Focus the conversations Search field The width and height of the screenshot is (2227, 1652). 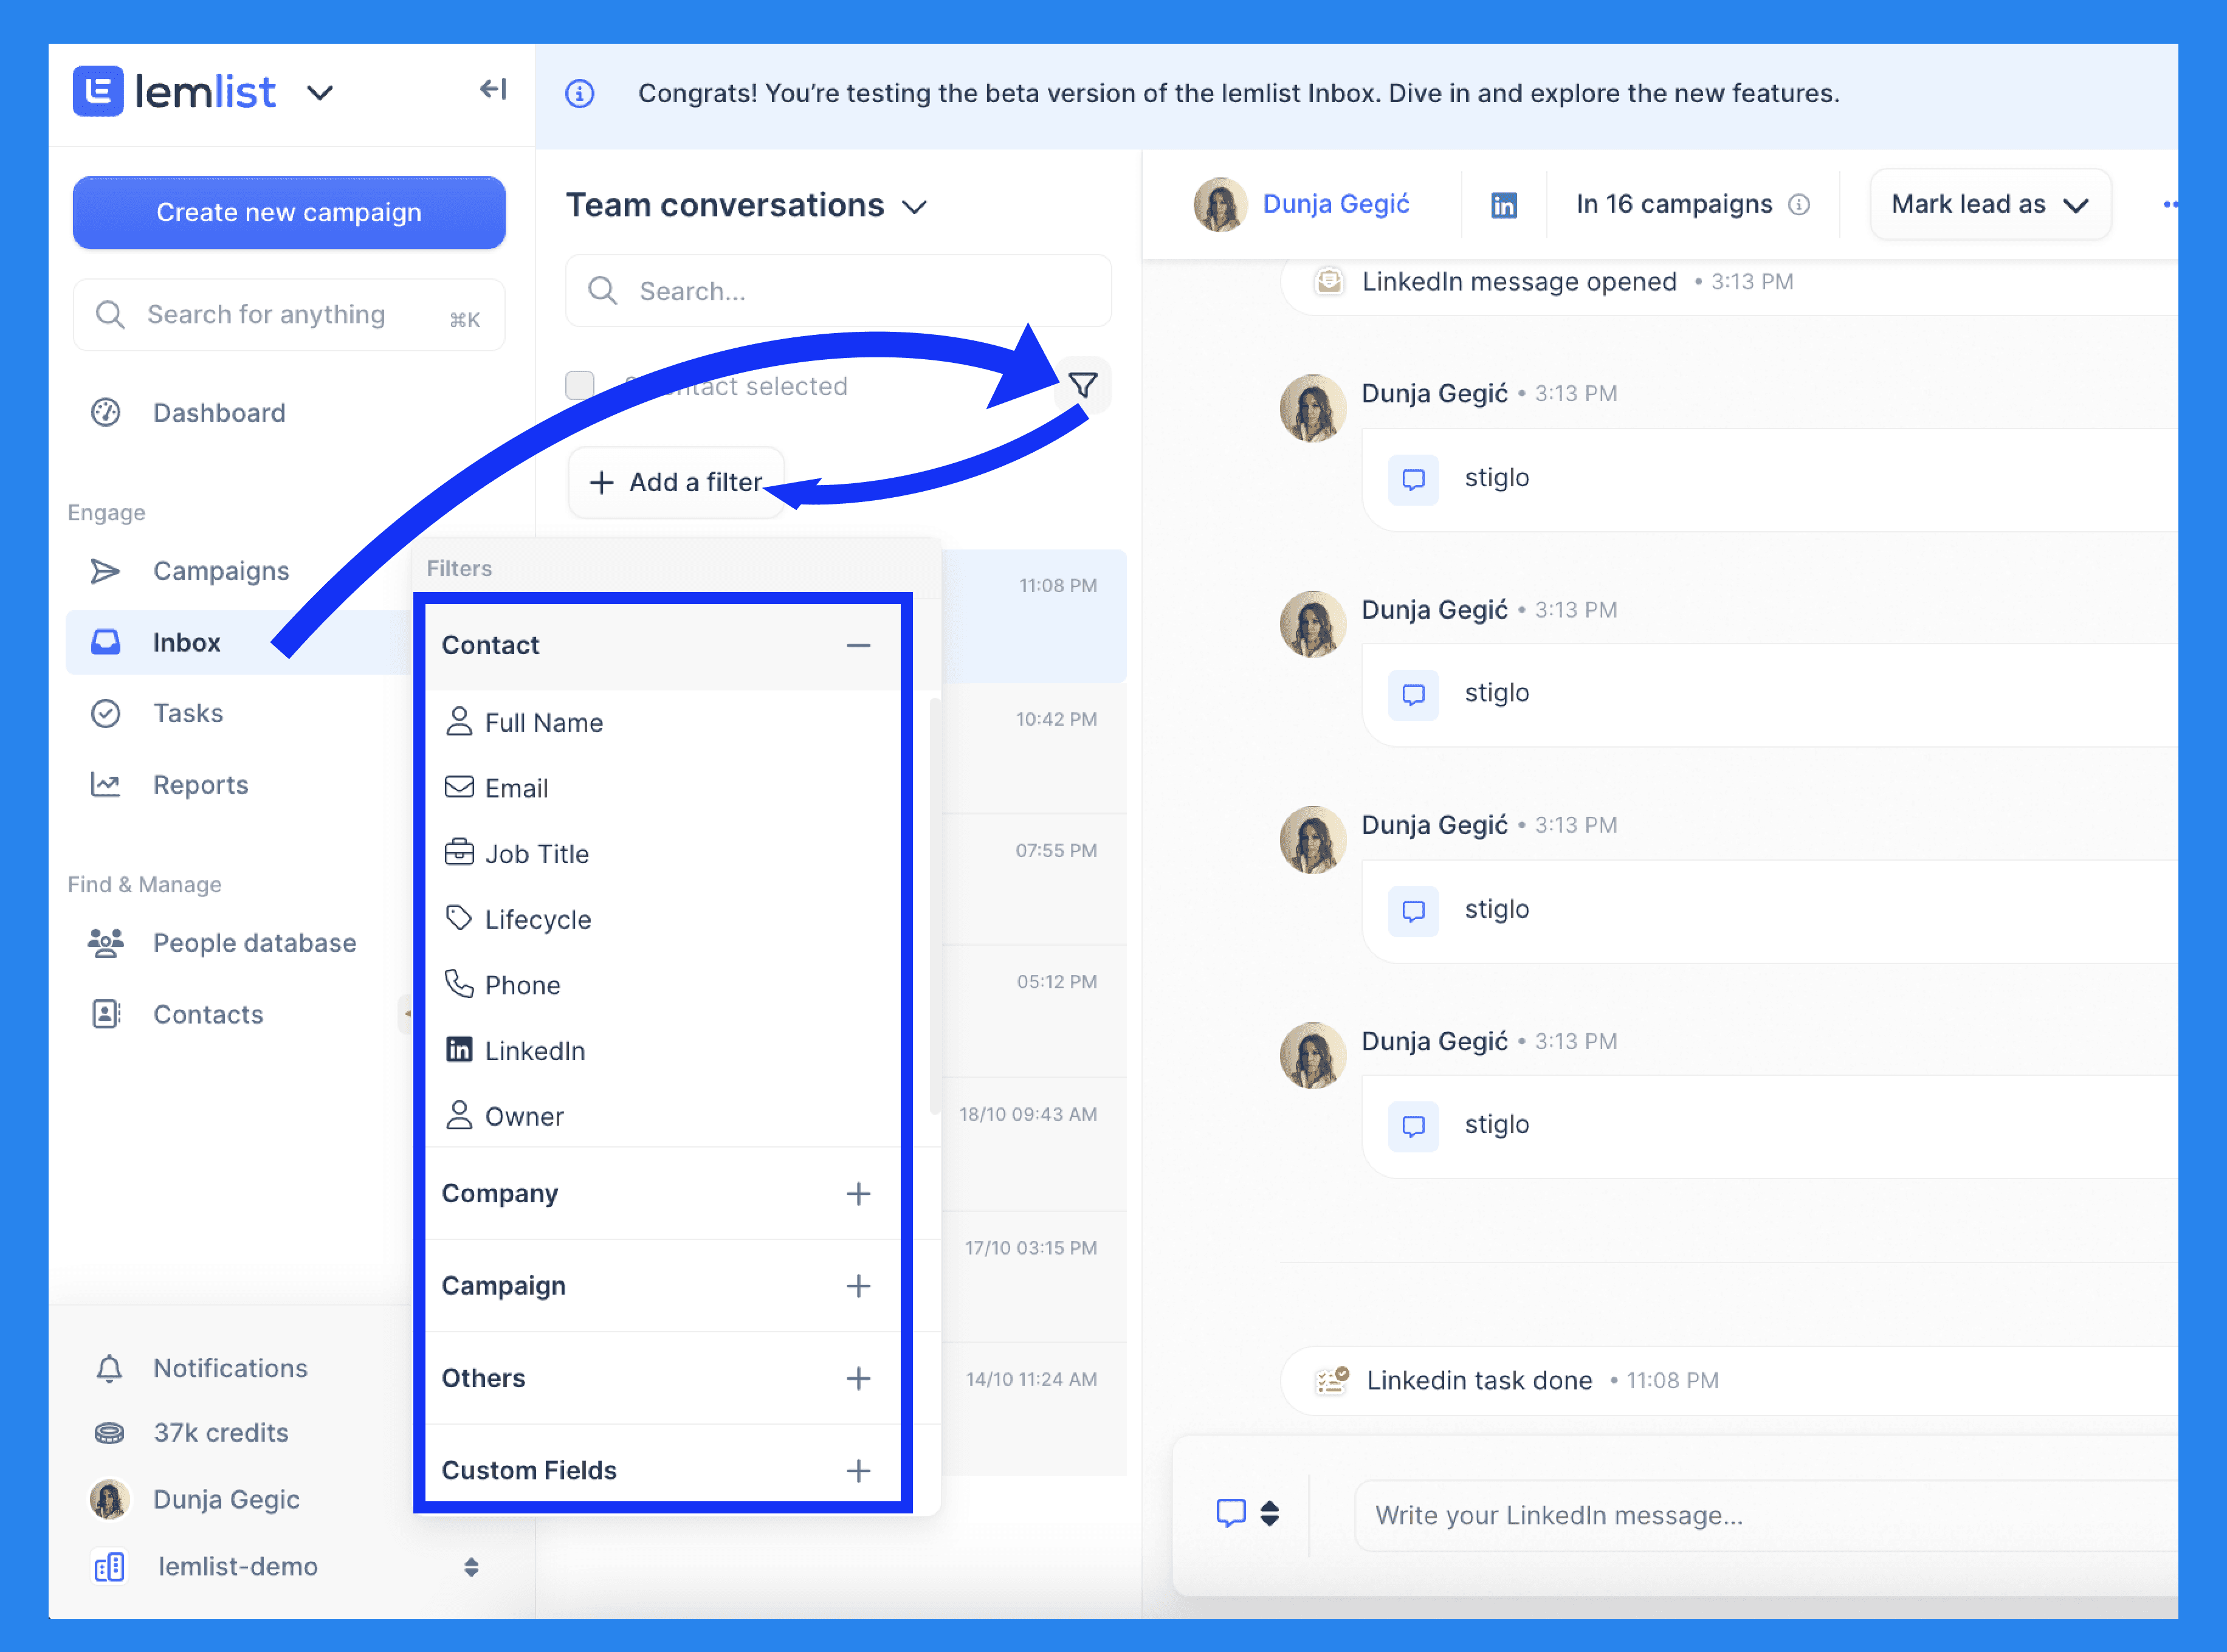[x=838, y=291]
